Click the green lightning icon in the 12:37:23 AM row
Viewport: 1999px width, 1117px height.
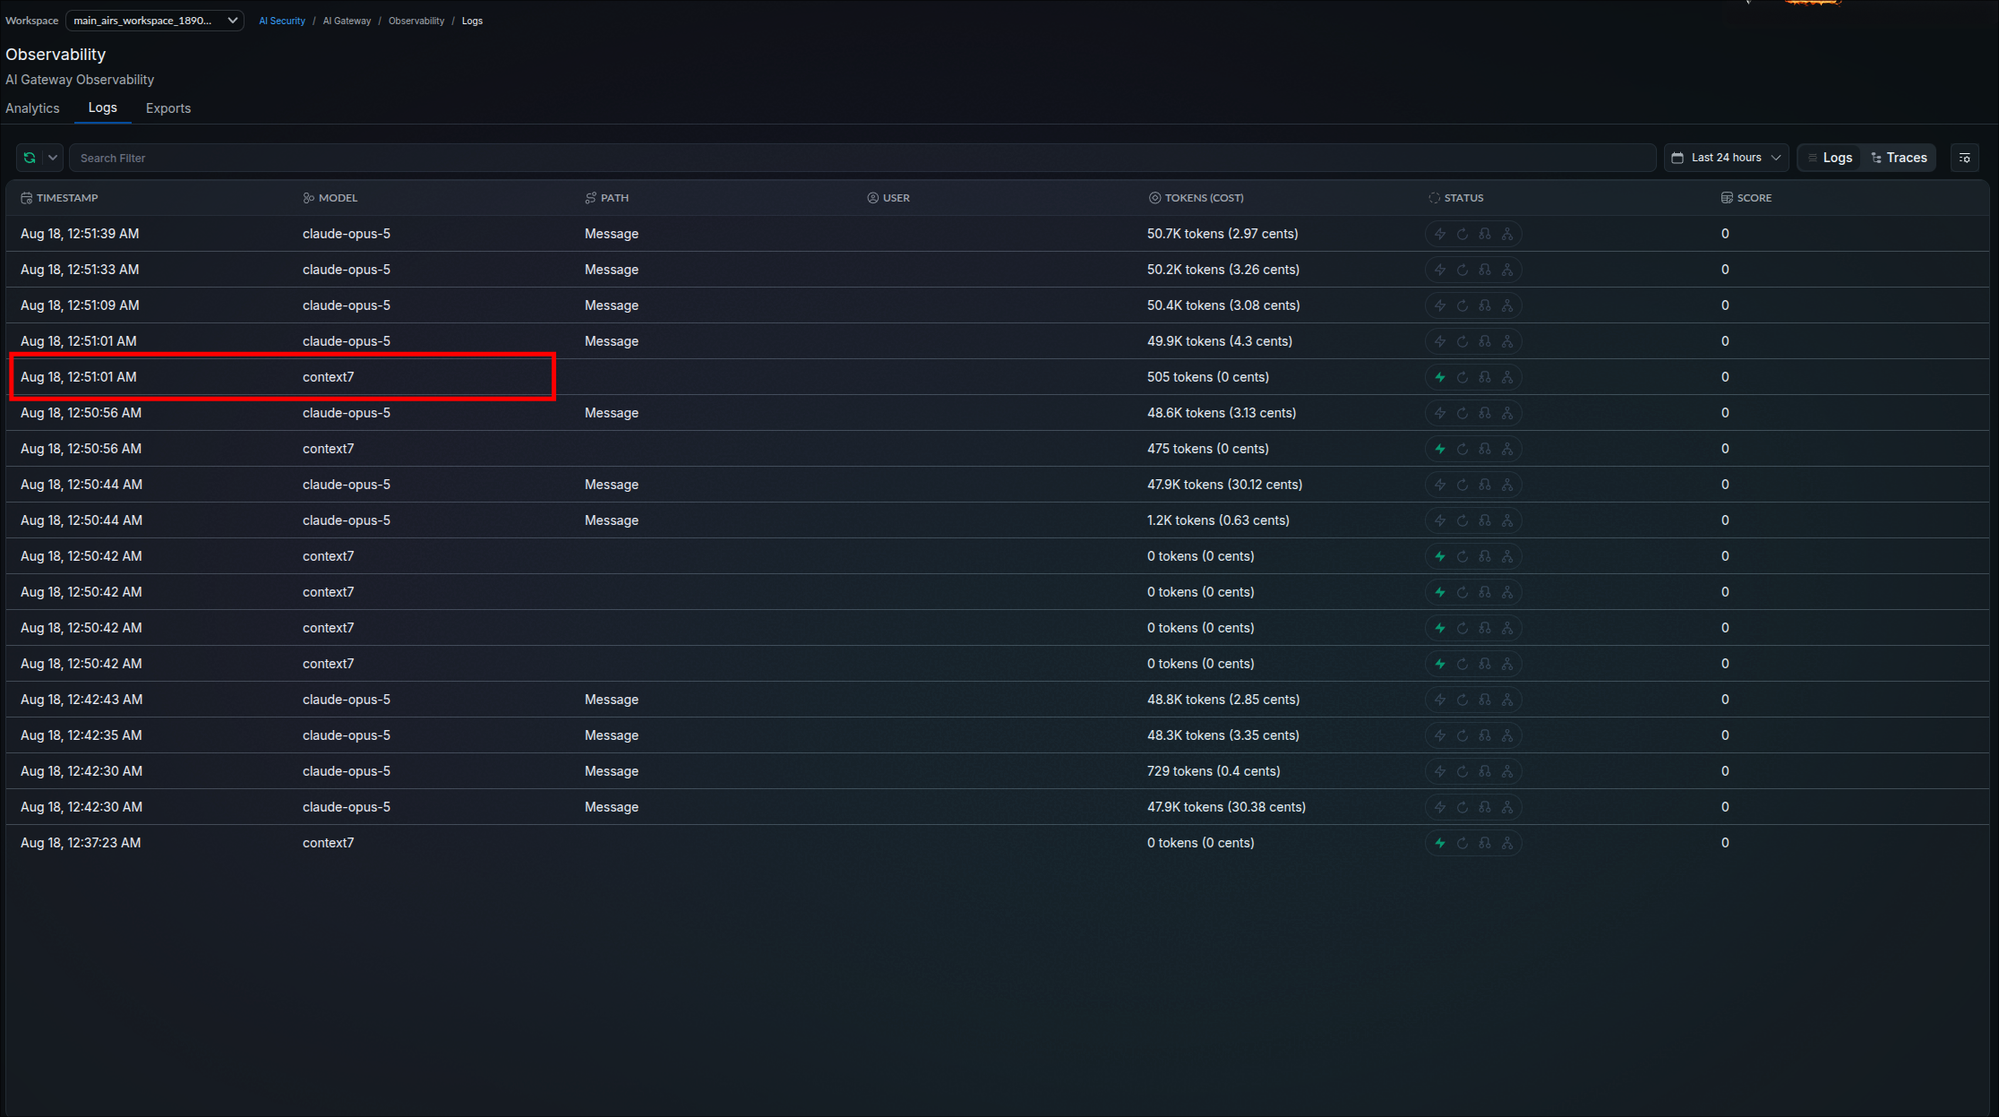click(1440, 843)
